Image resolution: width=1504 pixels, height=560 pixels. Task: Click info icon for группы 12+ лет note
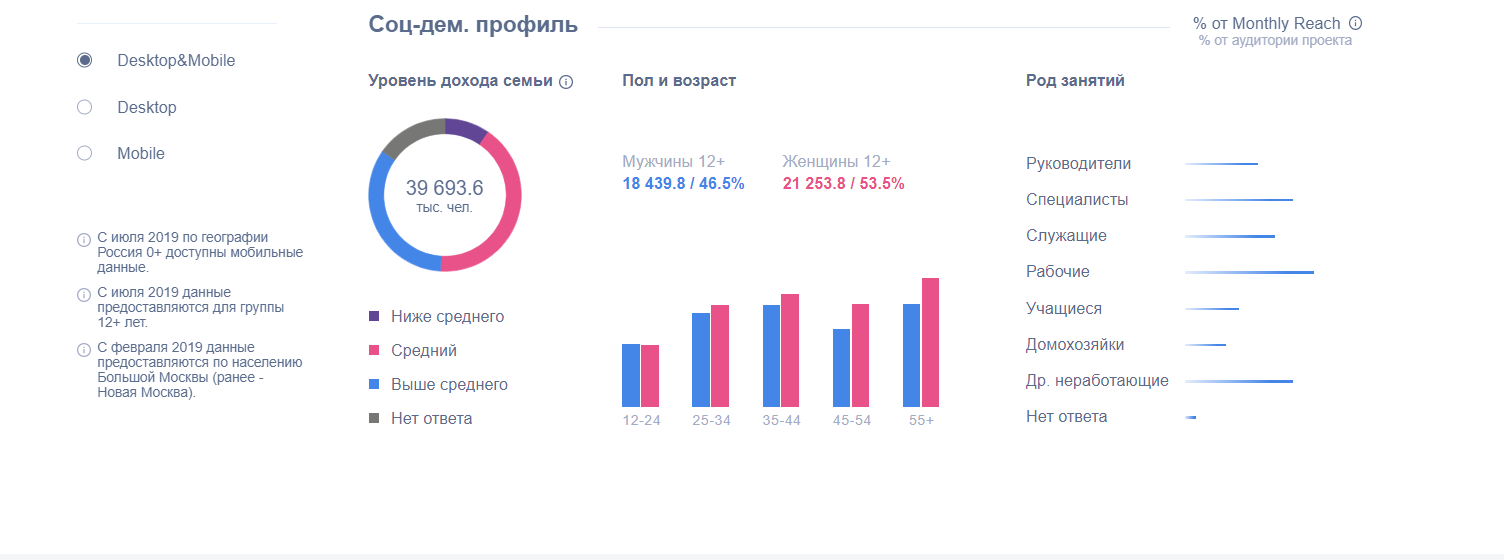tap(84, 295)
